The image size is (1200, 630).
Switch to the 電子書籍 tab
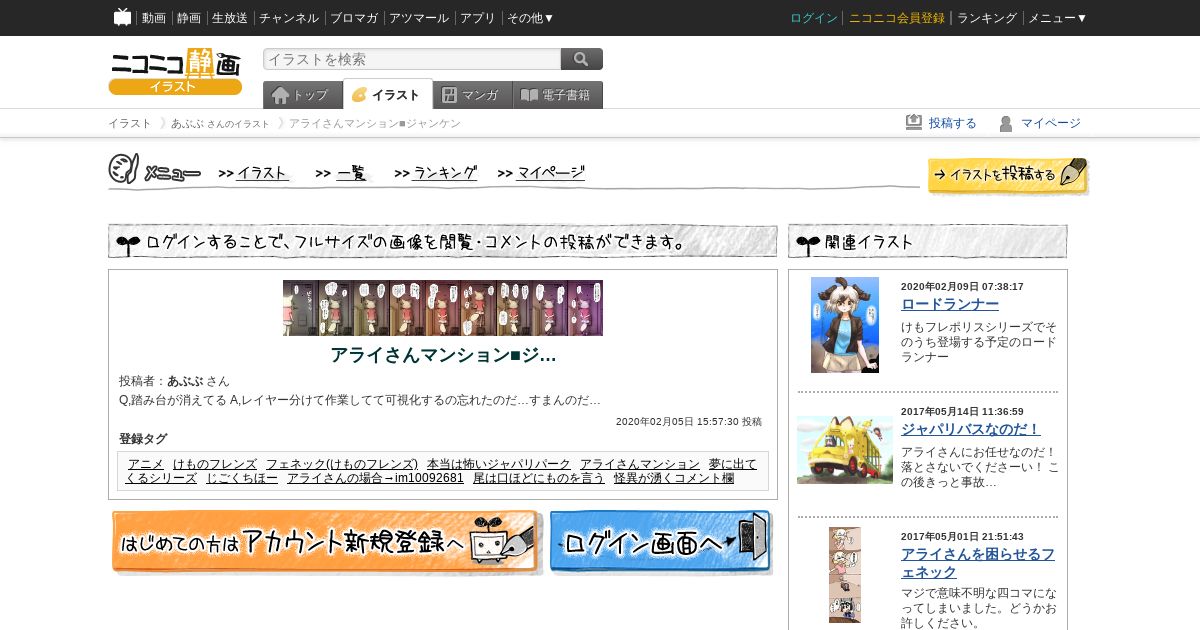pos(558,95)
